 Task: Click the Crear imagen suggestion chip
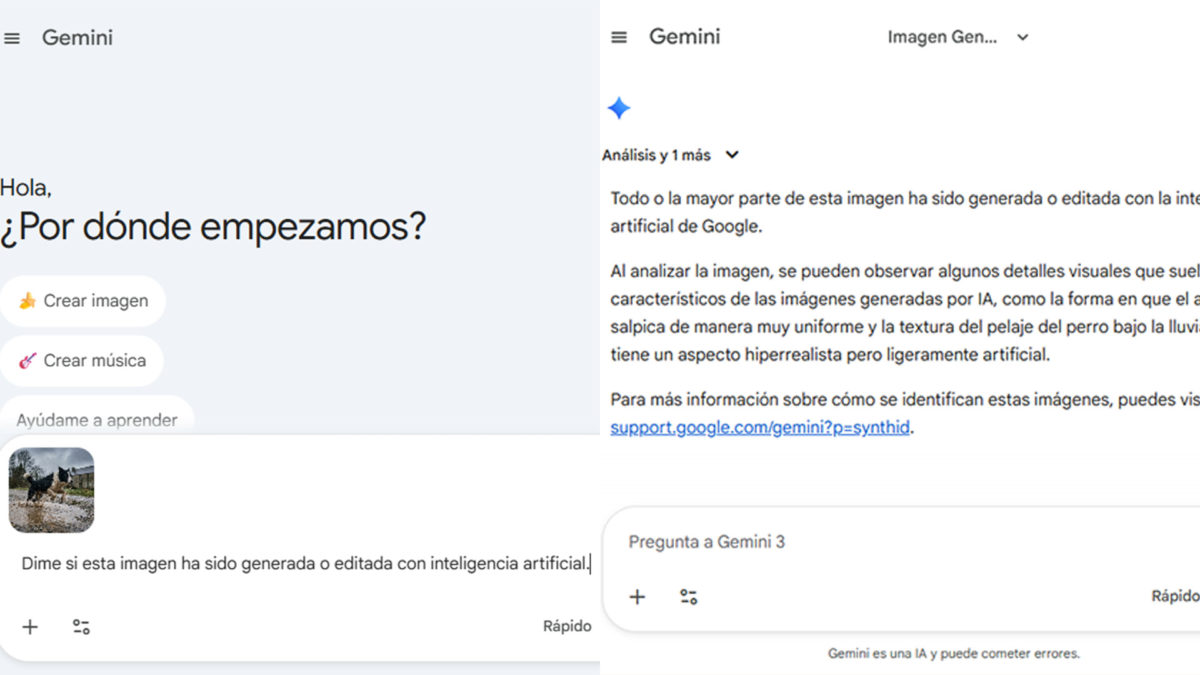click(x=83, y=301)
